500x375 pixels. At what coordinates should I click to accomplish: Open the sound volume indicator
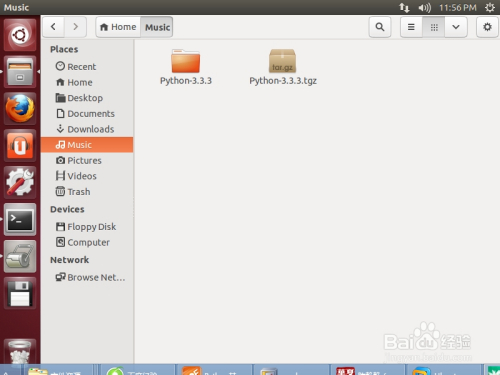(x=425, y=7)
